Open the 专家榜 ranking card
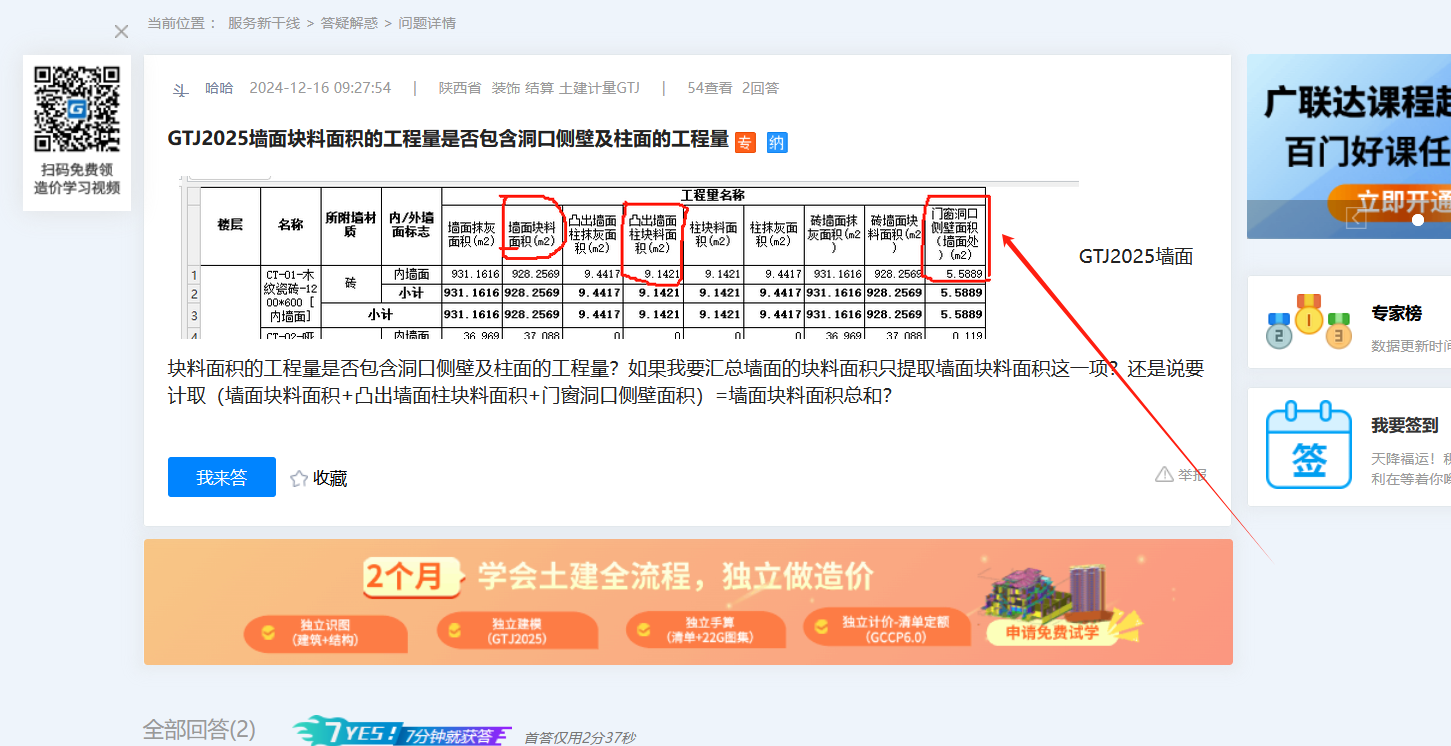The width and height of the screenshot is (1451, 746). click(x=1349, y=322)
